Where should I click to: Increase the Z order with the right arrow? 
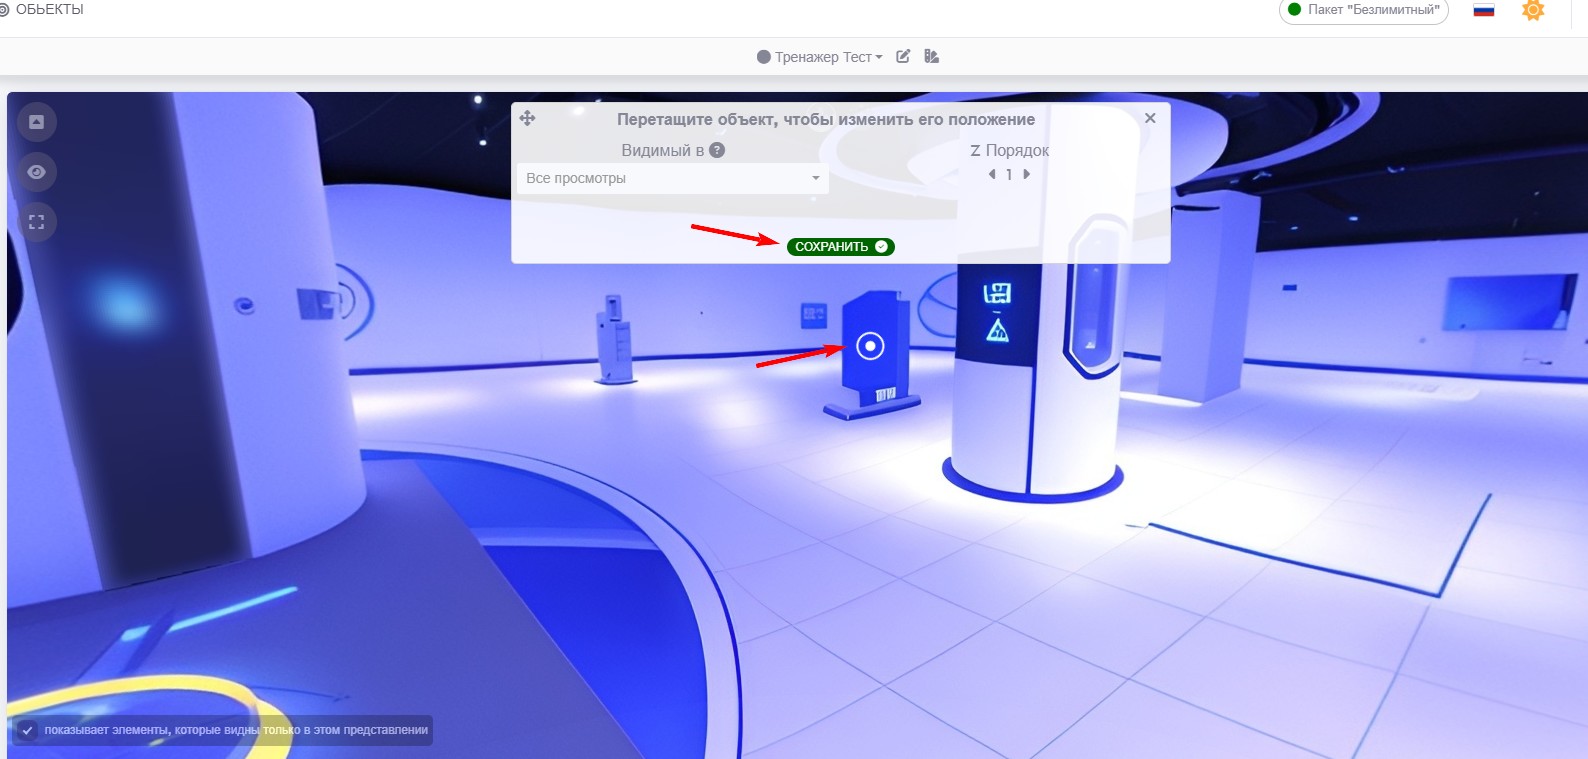click(x=1026, y=174)
